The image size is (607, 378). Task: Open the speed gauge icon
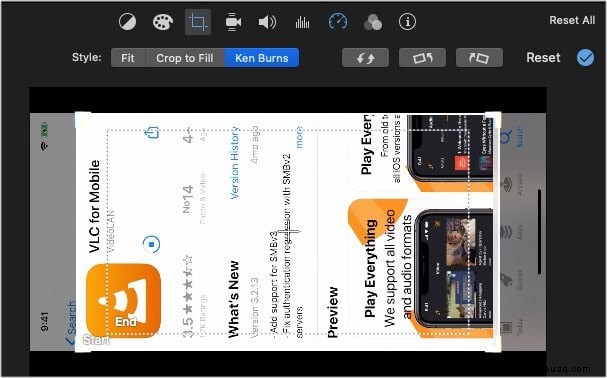(338, 22)
